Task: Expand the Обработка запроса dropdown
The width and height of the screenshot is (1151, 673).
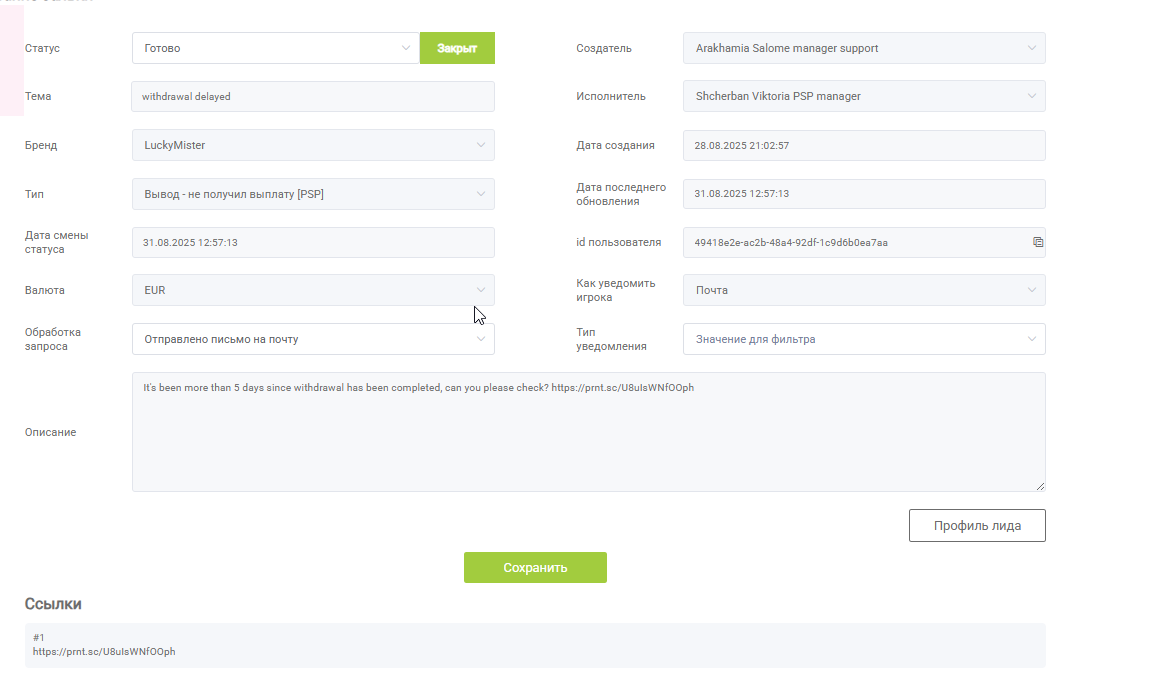Action: coord(313,339)
